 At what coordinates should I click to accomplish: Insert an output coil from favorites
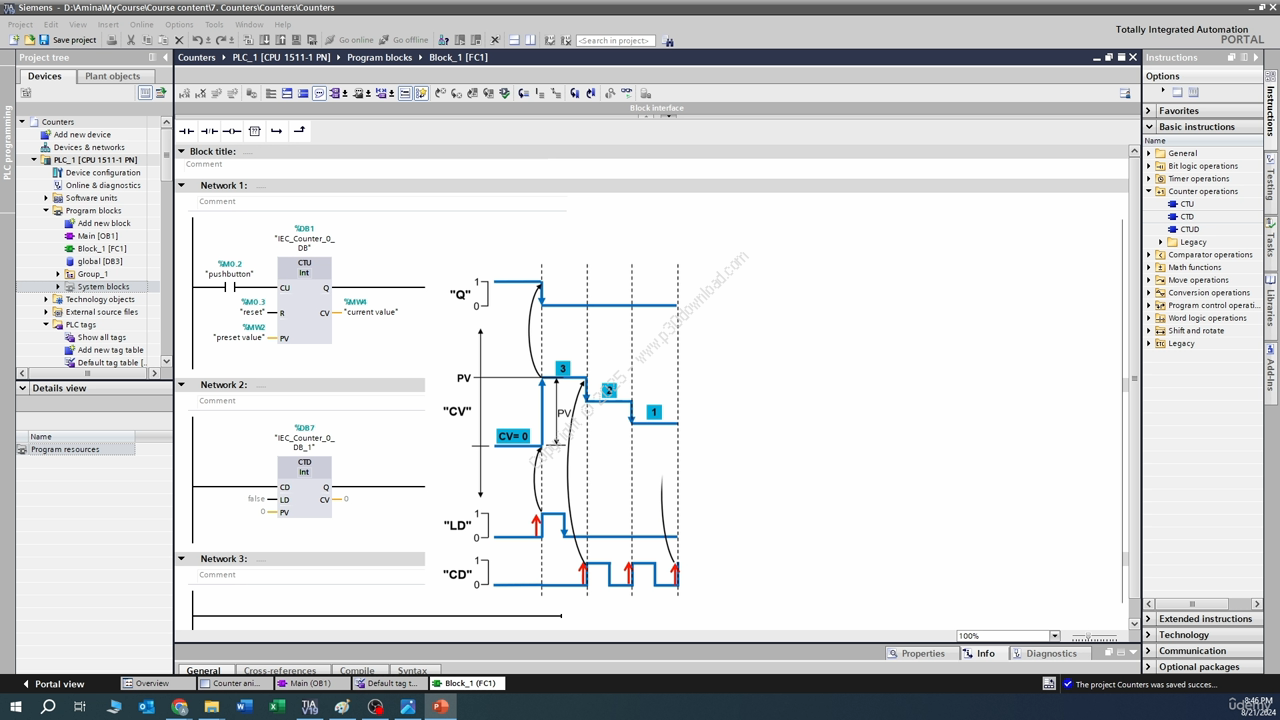click(x=231, y=131)
